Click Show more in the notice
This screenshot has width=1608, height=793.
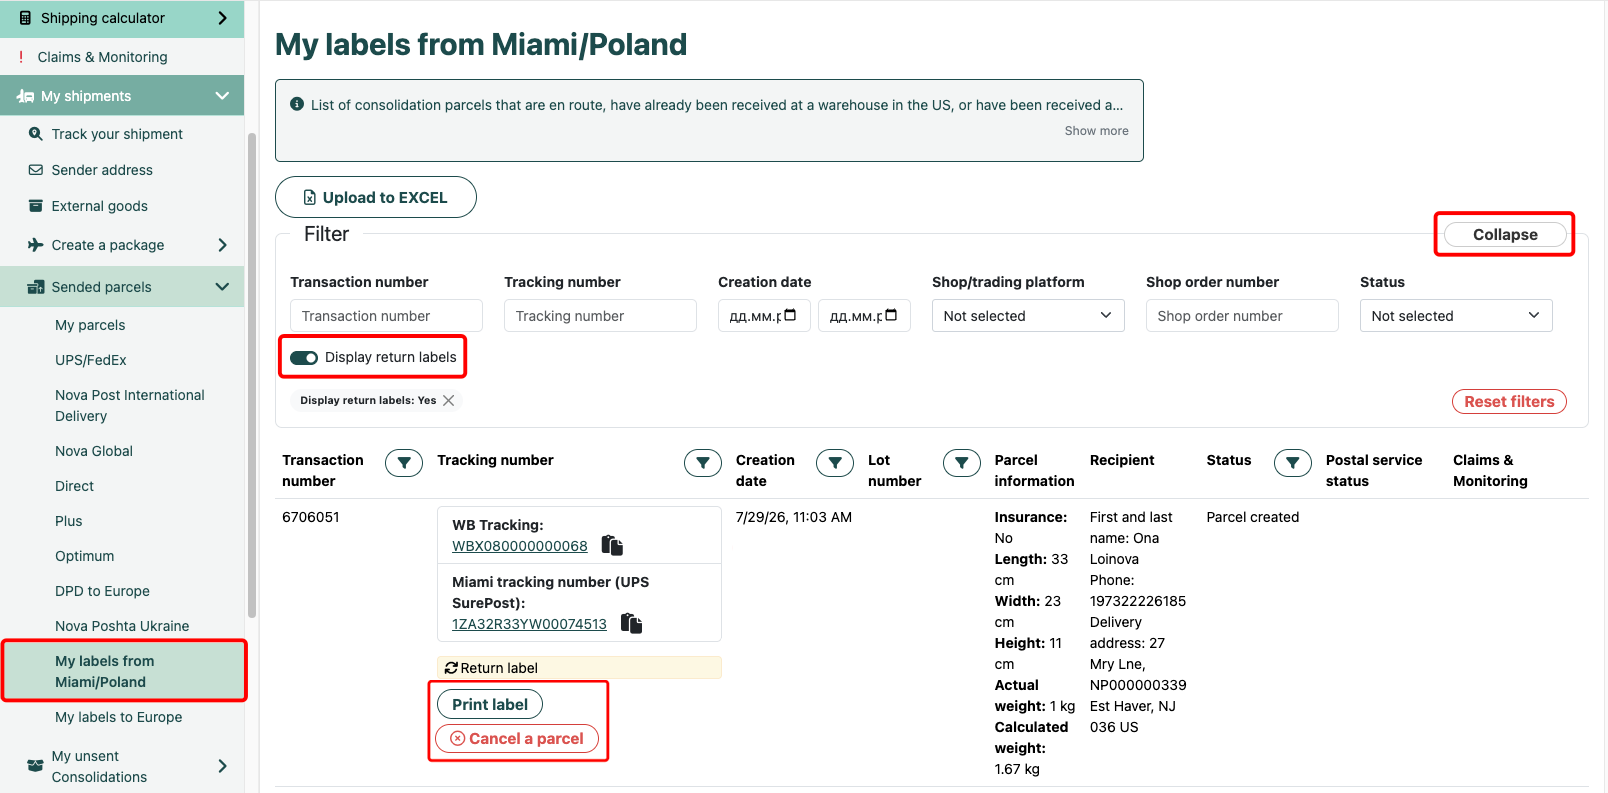tap(1096, 131)
